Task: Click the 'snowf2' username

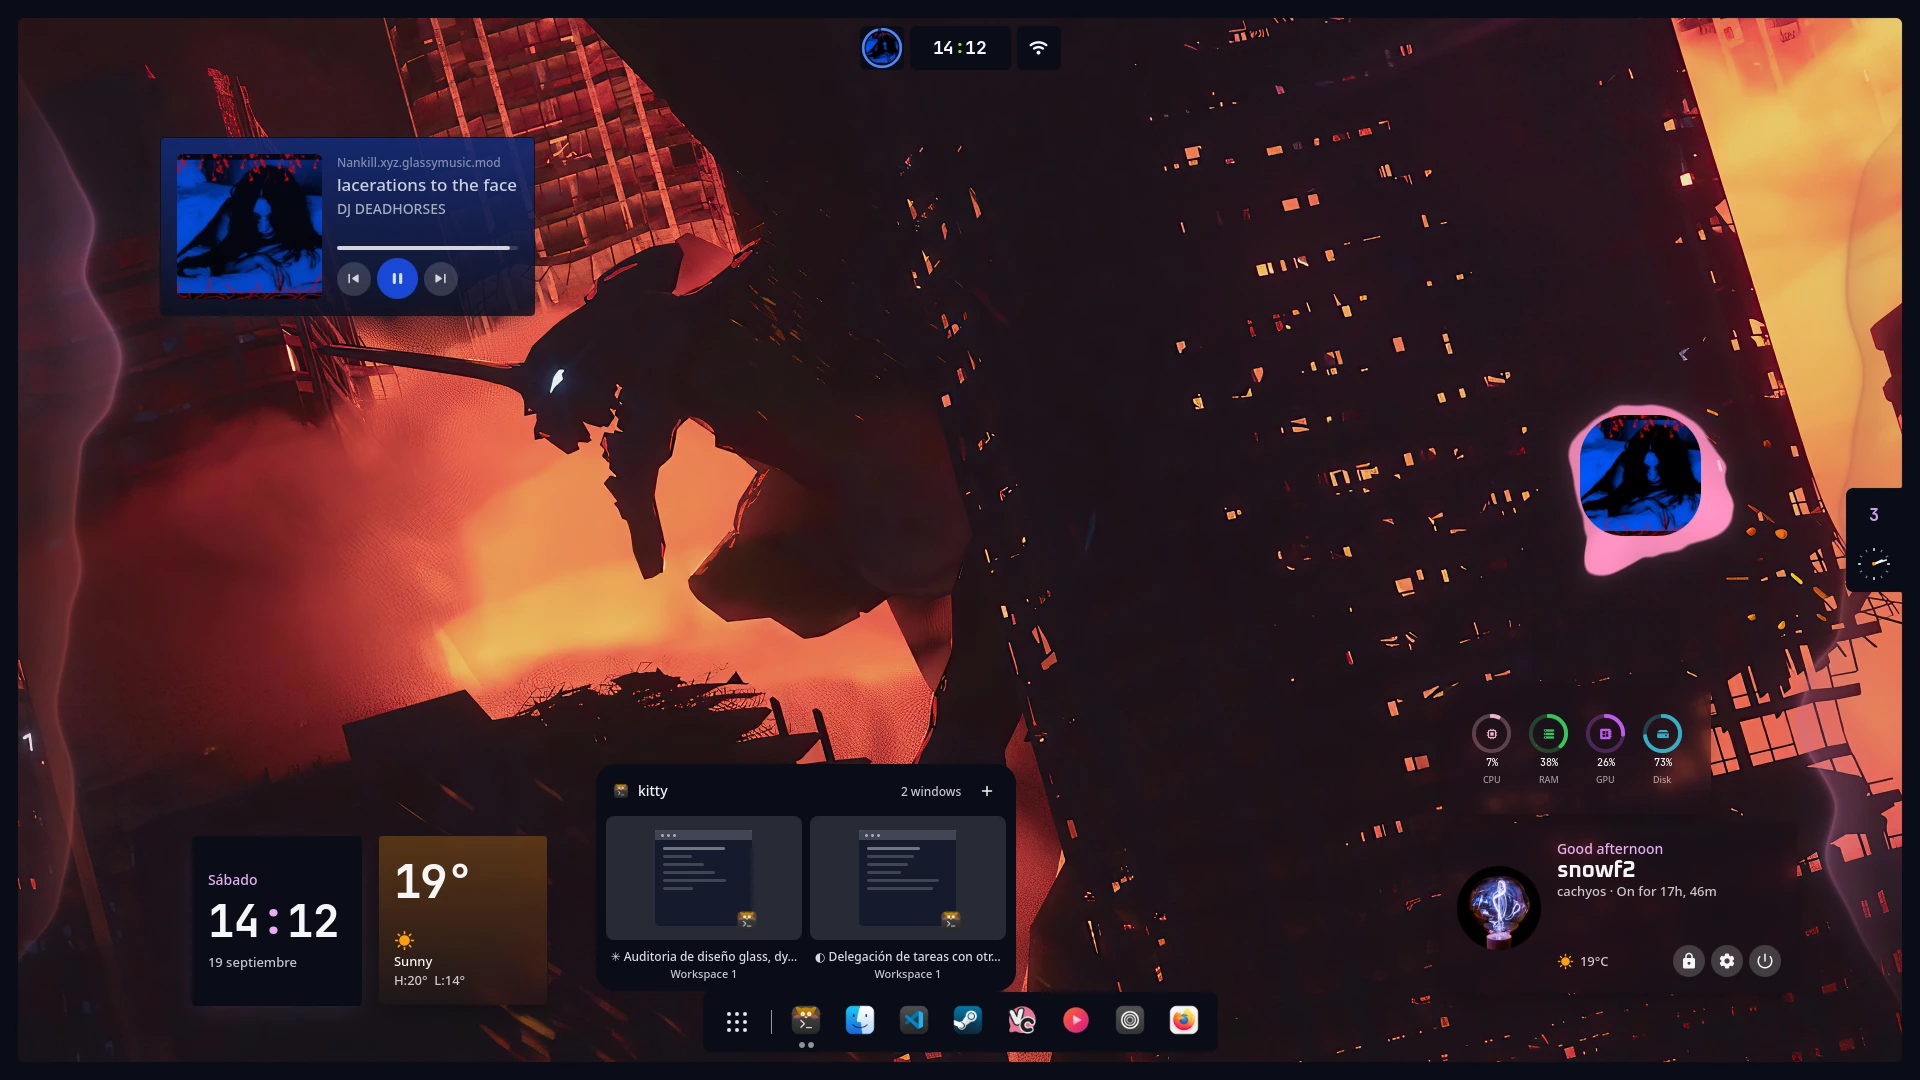Action: (x=1596, y=870)
